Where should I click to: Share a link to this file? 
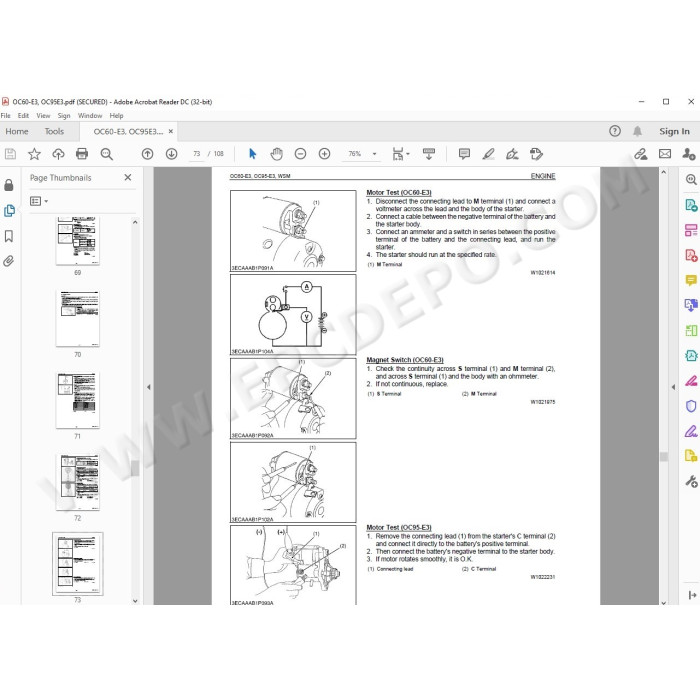(x=641, y=154)
